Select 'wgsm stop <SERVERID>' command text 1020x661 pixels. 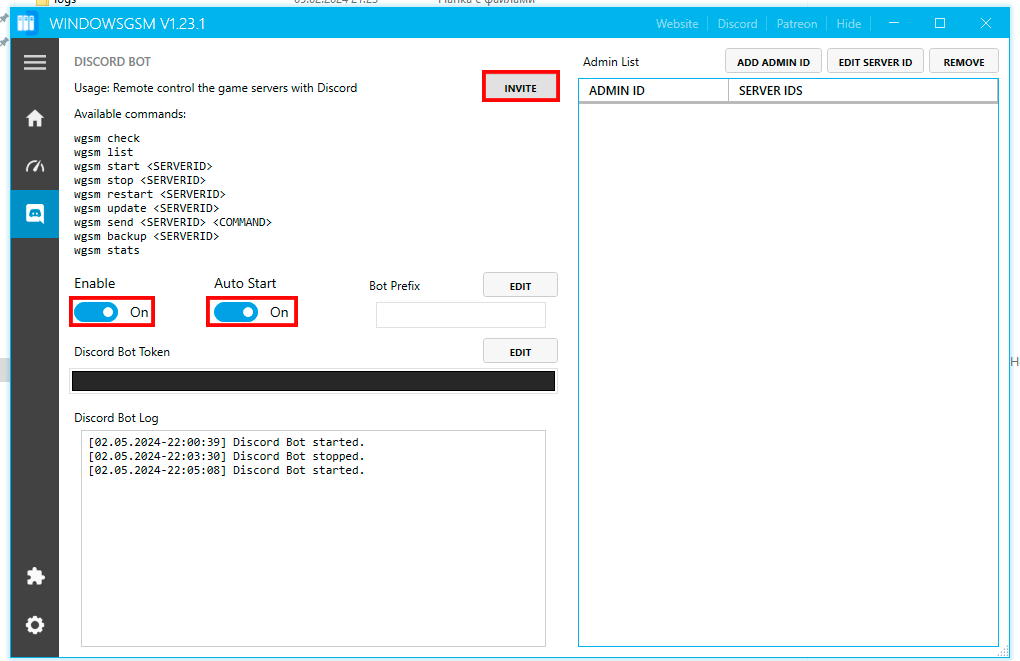[x=140, y=180]
